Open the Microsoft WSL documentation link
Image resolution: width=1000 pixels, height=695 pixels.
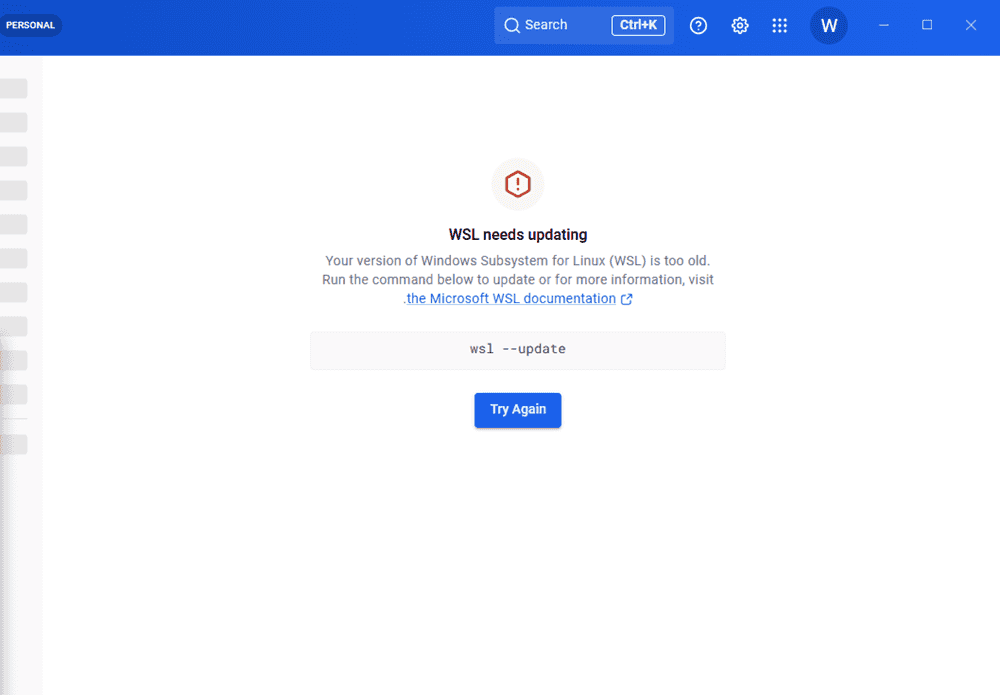point(511,299)
